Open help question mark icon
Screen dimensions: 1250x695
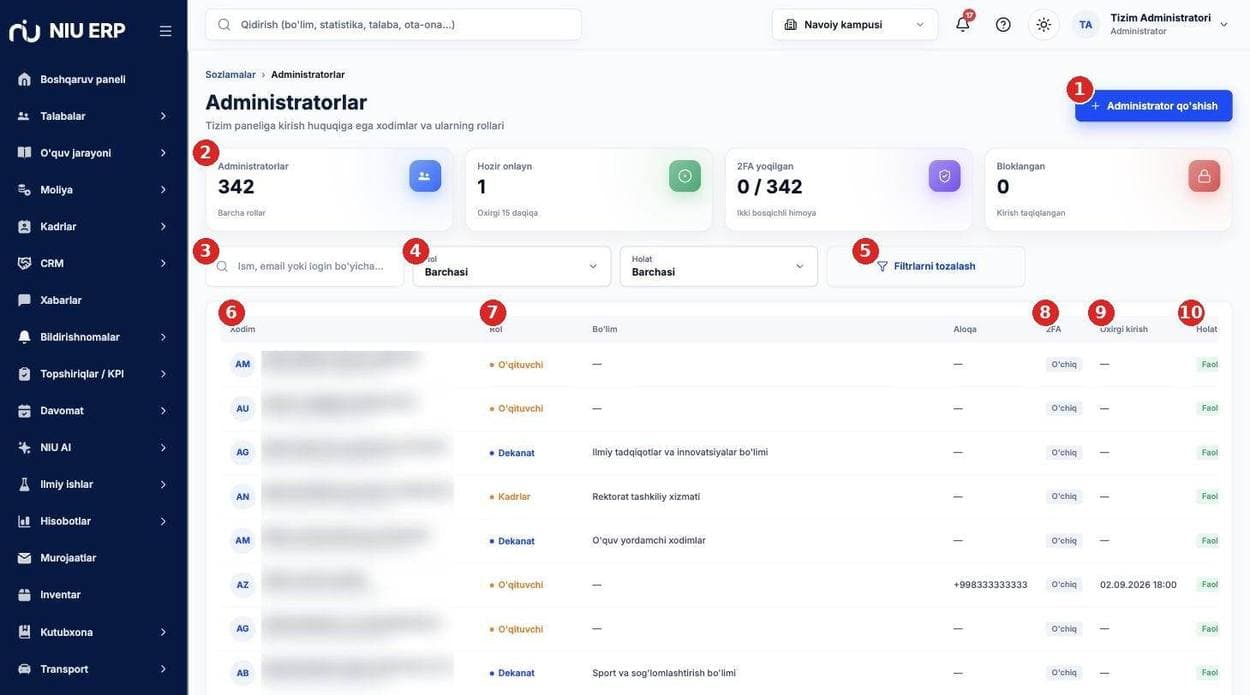[x=1003, y=24]
